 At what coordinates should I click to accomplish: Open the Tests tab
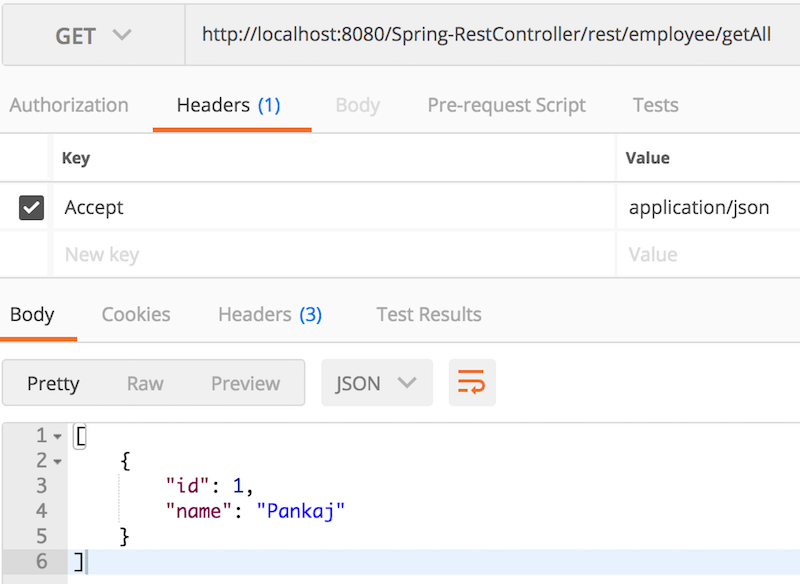[x=655, y=105]
